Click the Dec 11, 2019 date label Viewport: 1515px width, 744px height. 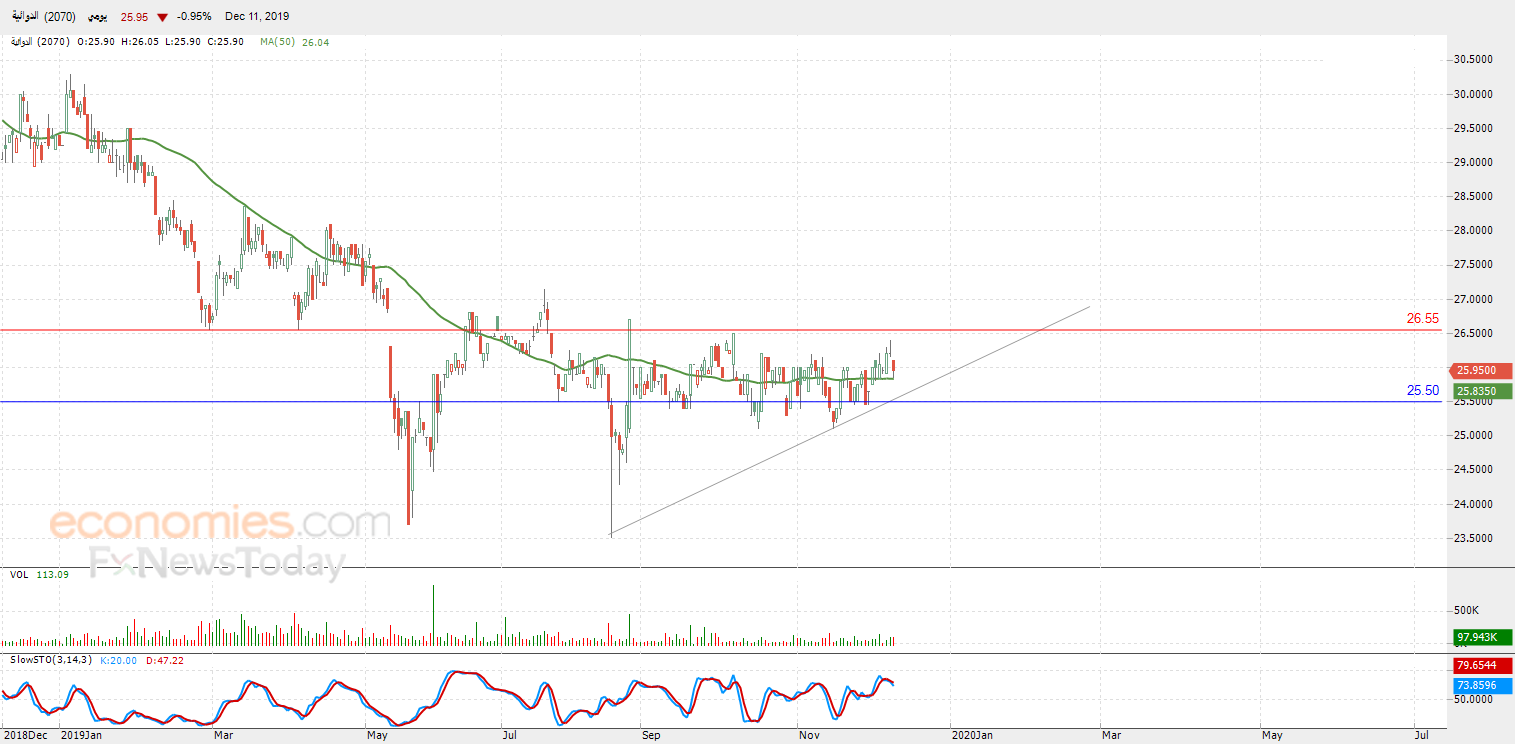(256, 17)
